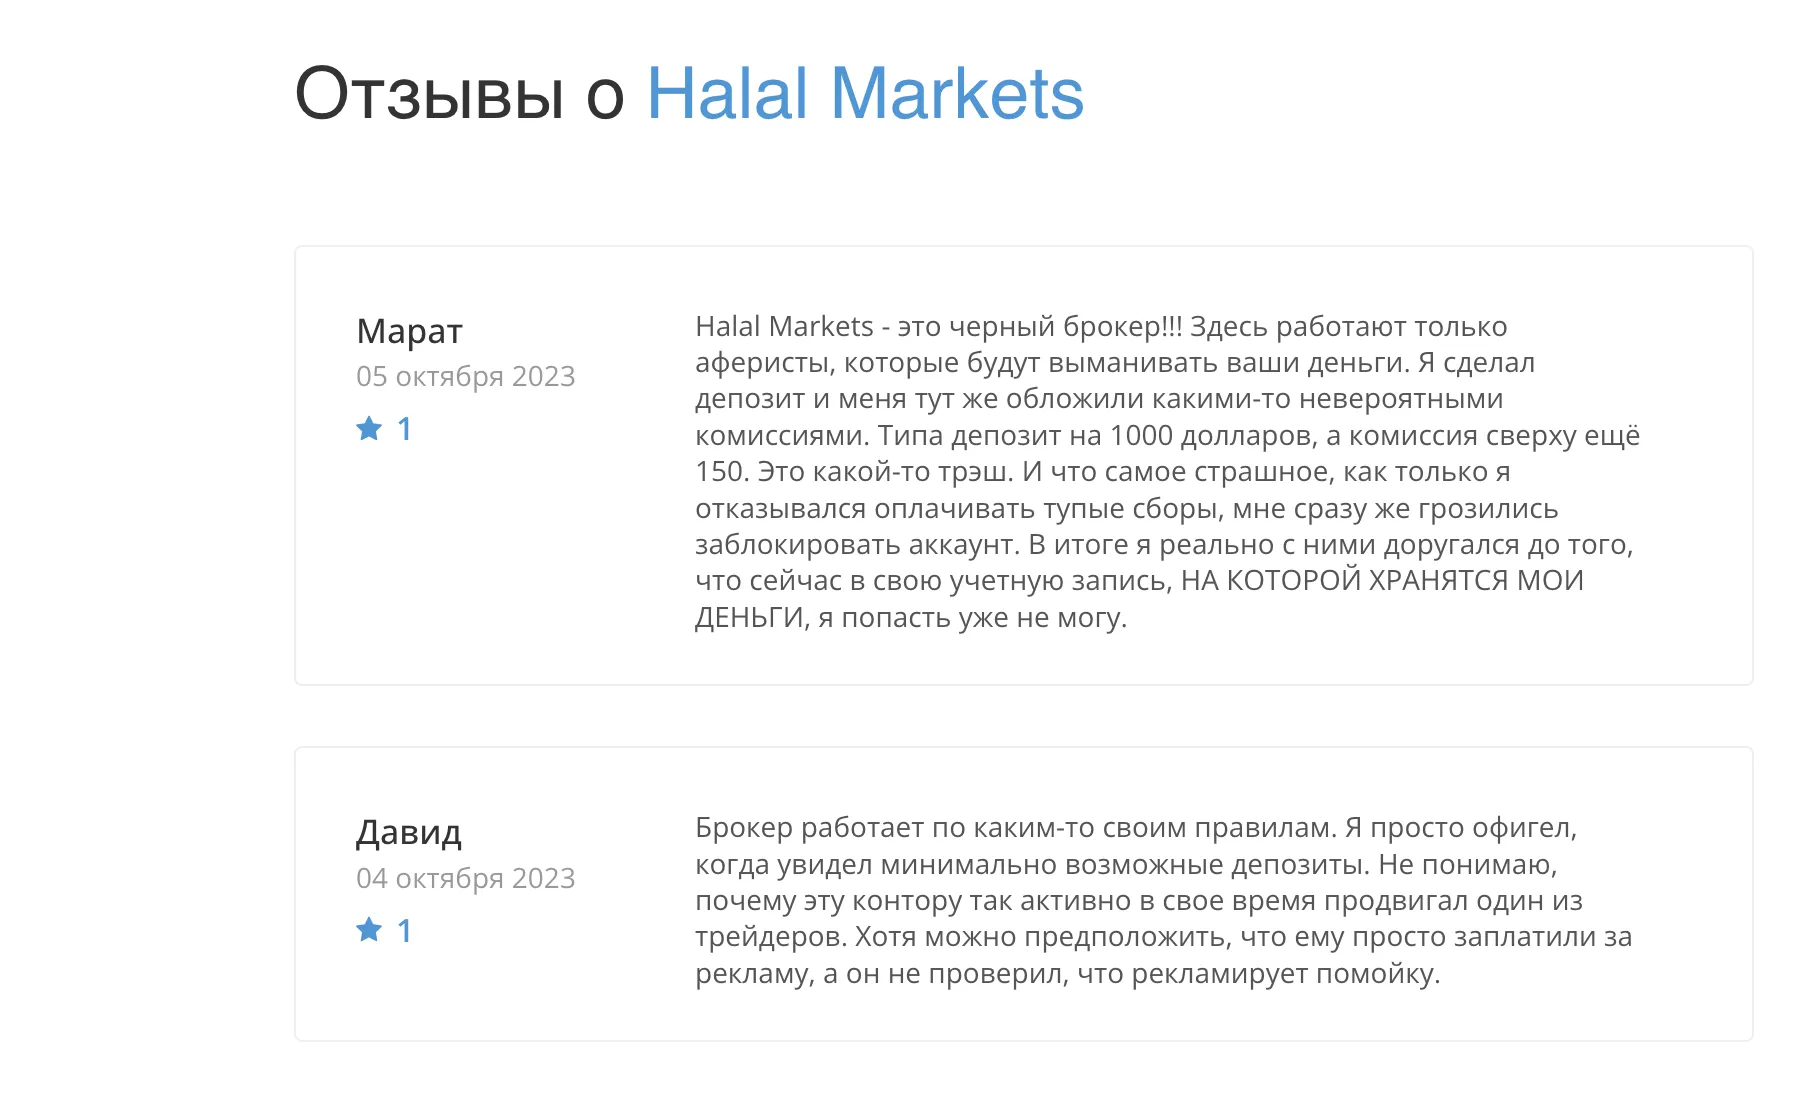Click the Отзывы о heading text
The width and height of the screenshot is (1796, 1106).
[x=460, y=94]
